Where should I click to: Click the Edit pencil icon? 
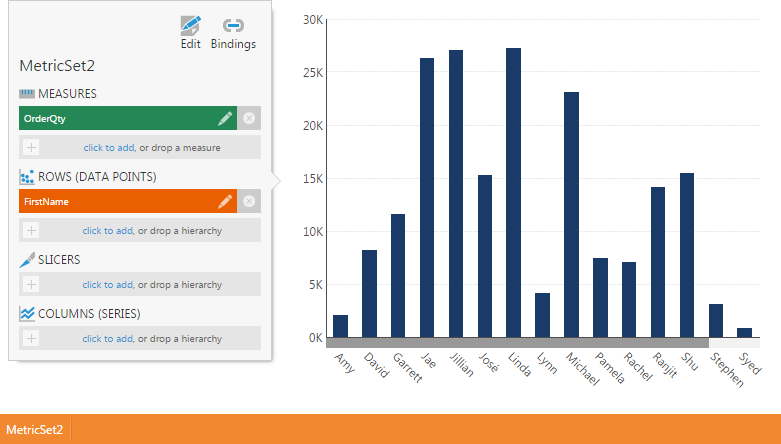click(x=190, y=26)
